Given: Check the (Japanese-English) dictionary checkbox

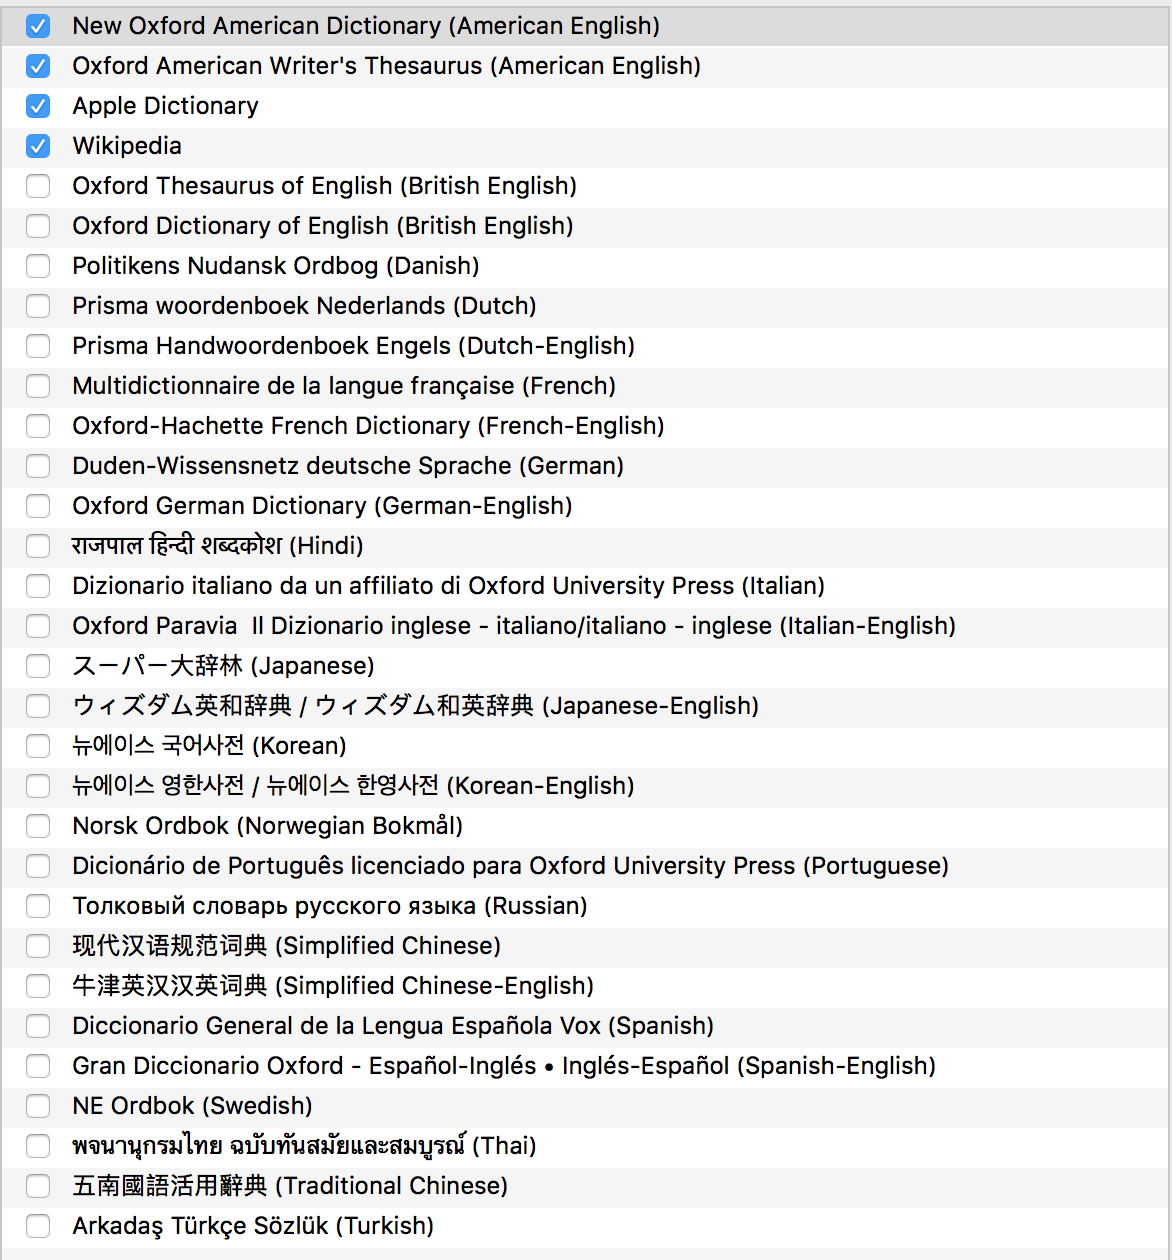Looking at the screenshot, I should click(38, 706).
